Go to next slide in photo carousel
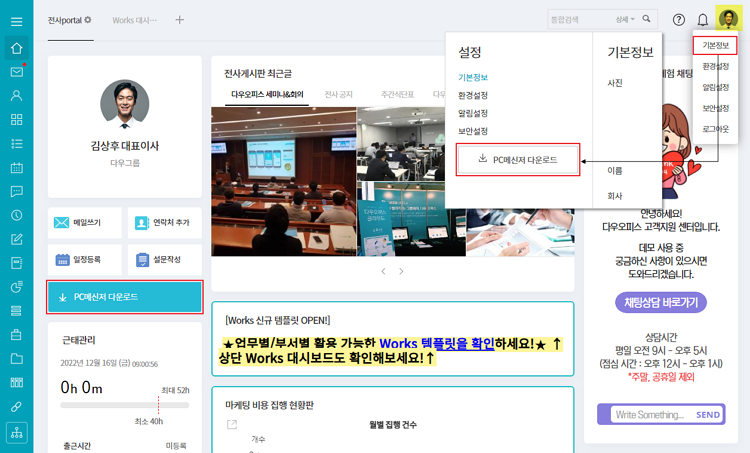 (402, 271)
